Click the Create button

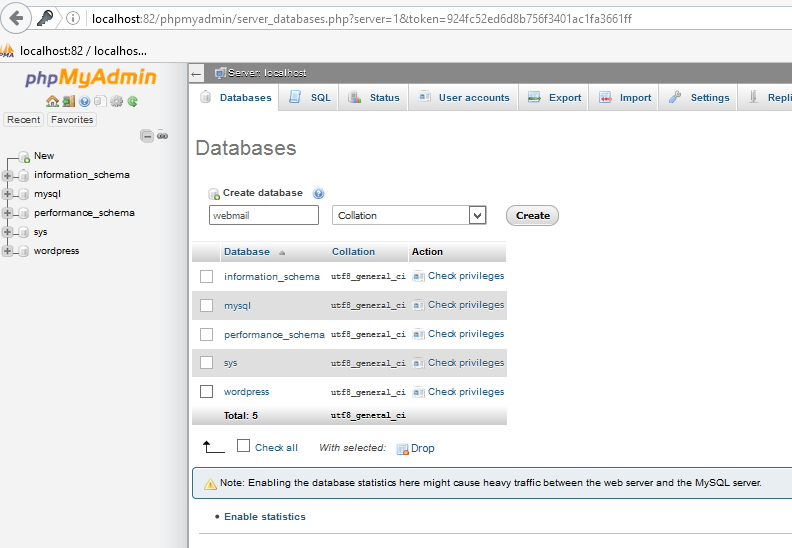[532, 215]
